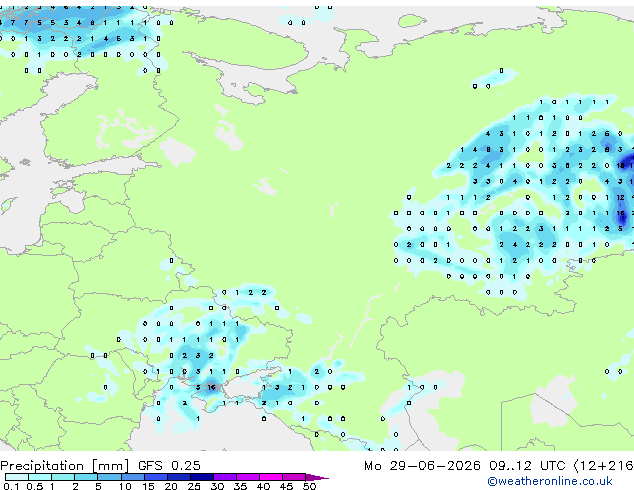Click the '(12+216' forecast offset text
The height and width of the screenshot is (490, 634).
pyautogui.click(x=603, y=466)
